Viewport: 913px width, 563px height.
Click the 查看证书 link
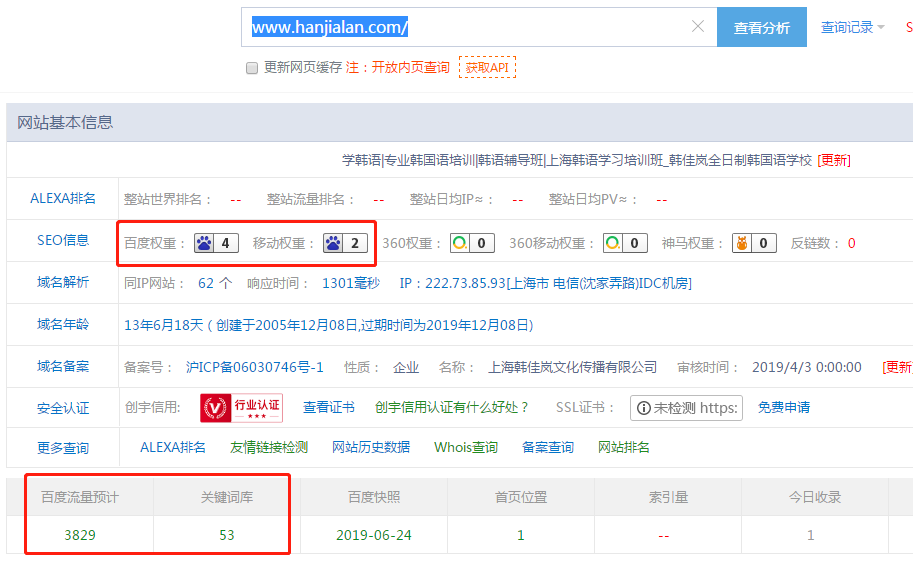[328, 408]
